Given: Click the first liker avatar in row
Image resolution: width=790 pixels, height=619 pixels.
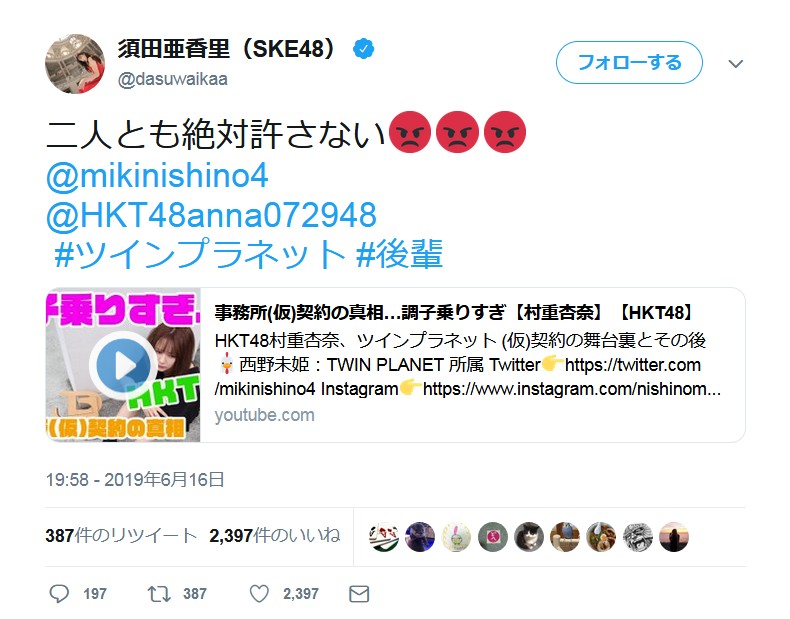Looking at the screenshot, I should click(383, 537).
